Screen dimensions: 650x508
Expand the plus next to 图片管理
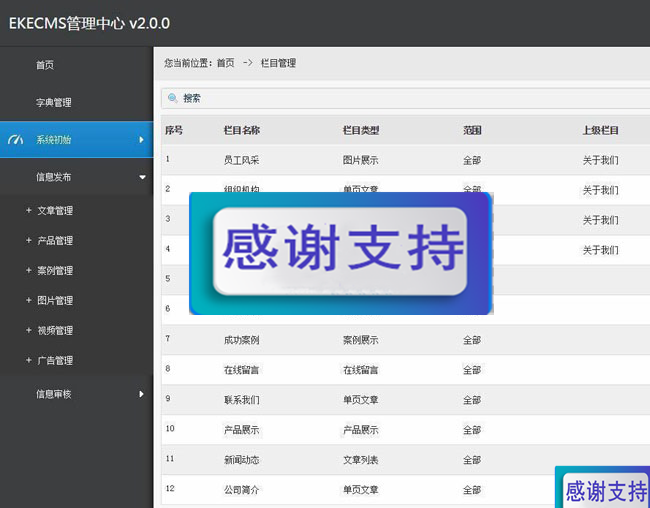(29, 300)
